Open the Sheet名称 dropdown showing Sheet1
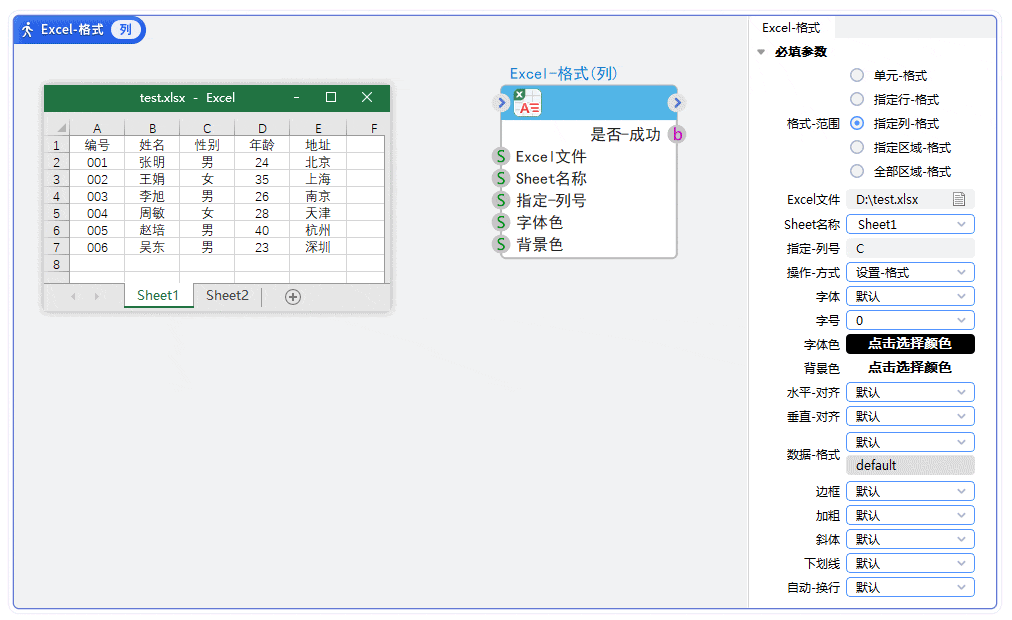Image resolution: width=1012 pixels, height=620 pixels. tap(910, 224)
